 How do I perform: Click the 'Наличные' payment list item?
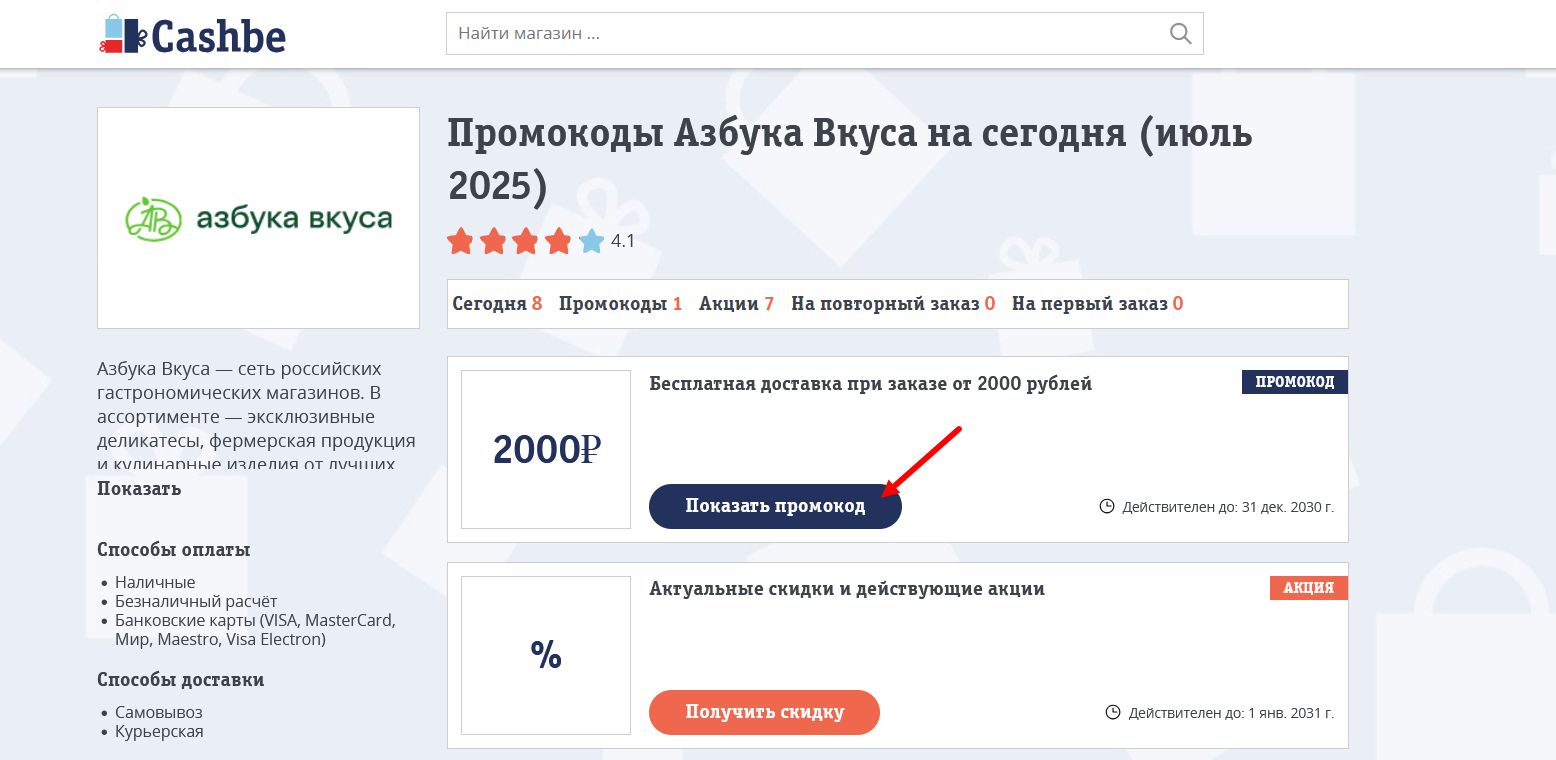(155, 582)
